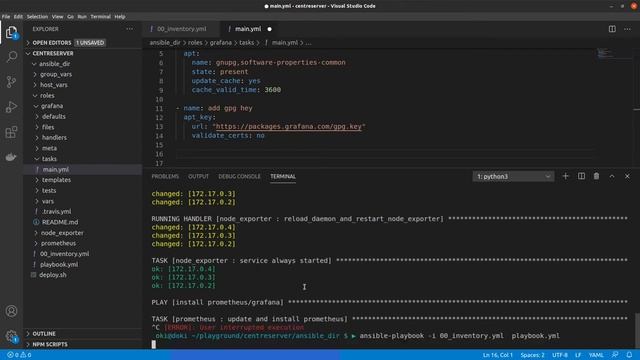
Task: Open editor More Actions menu
Action: [x=627, y=29]
